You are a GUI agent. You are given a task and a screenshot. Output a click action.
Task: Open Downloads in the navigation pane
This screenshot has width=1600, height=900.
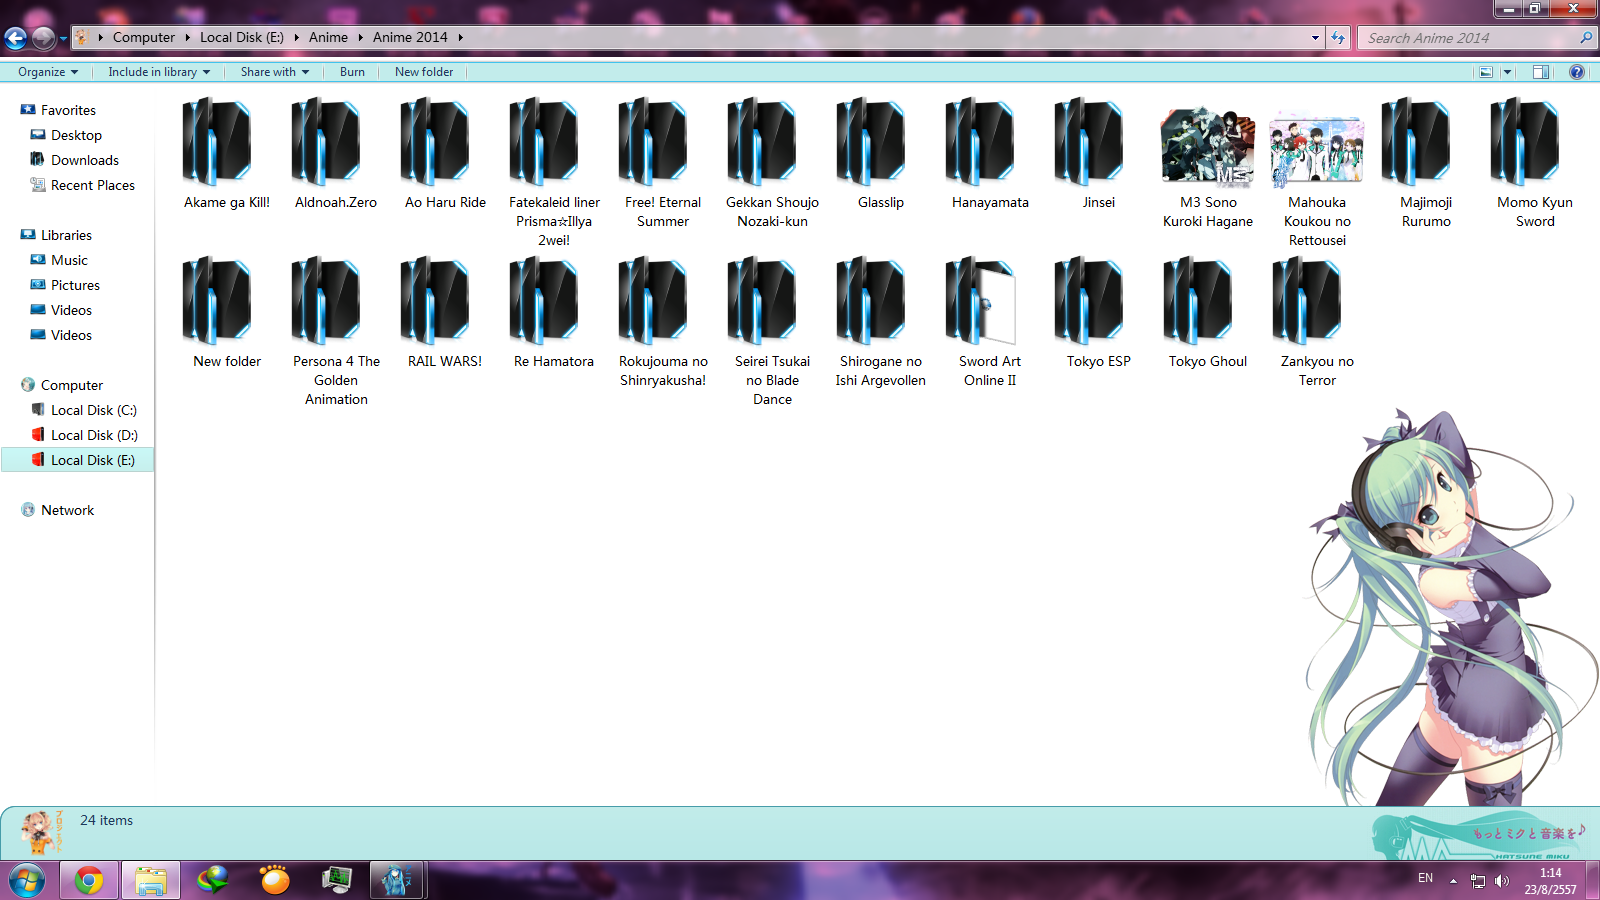pos(85,160)
